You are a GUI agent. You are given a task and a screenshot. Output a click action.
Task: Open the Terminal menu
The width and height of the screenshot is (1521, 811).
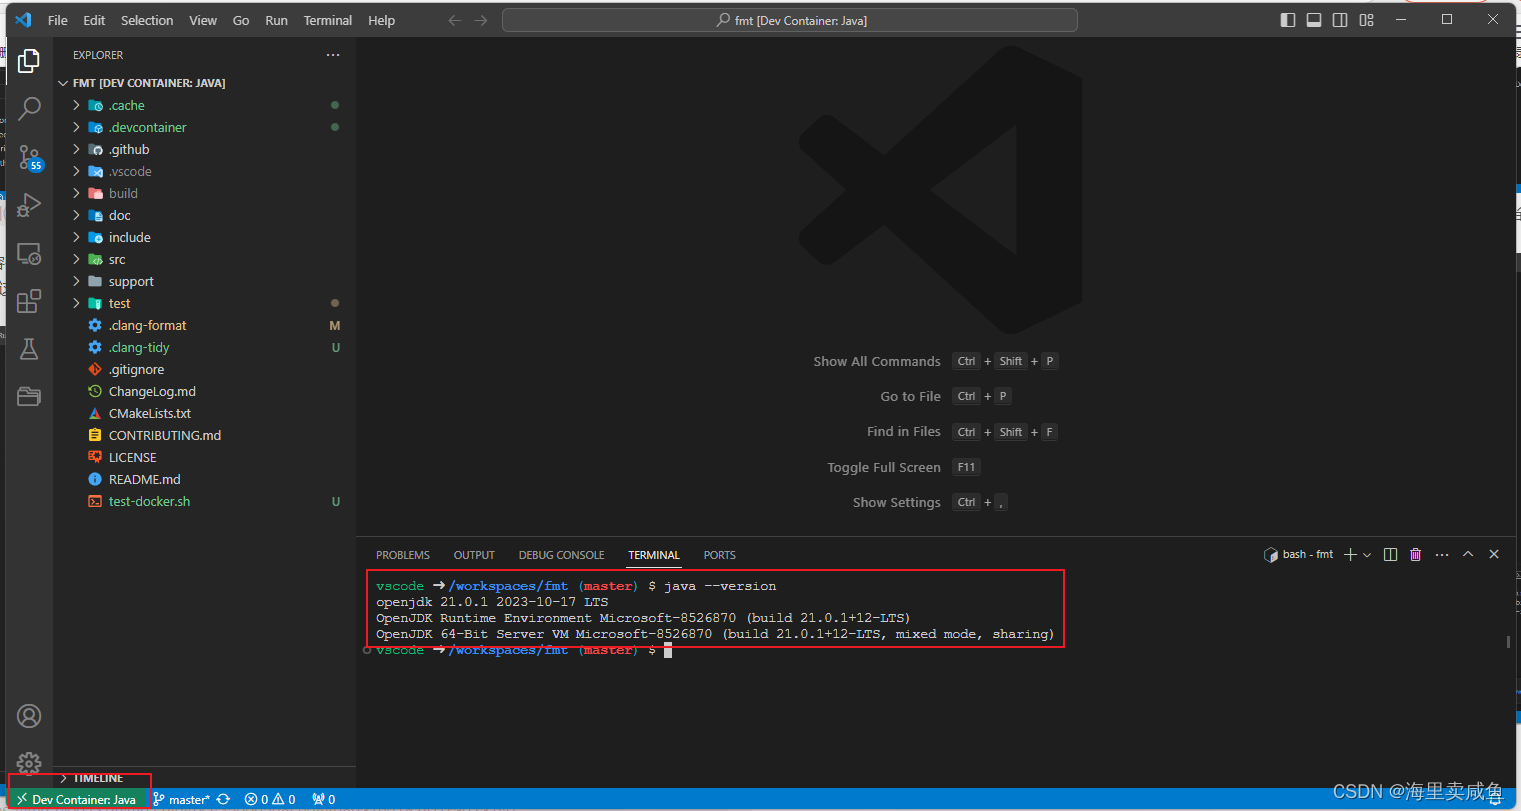point(327,20)
